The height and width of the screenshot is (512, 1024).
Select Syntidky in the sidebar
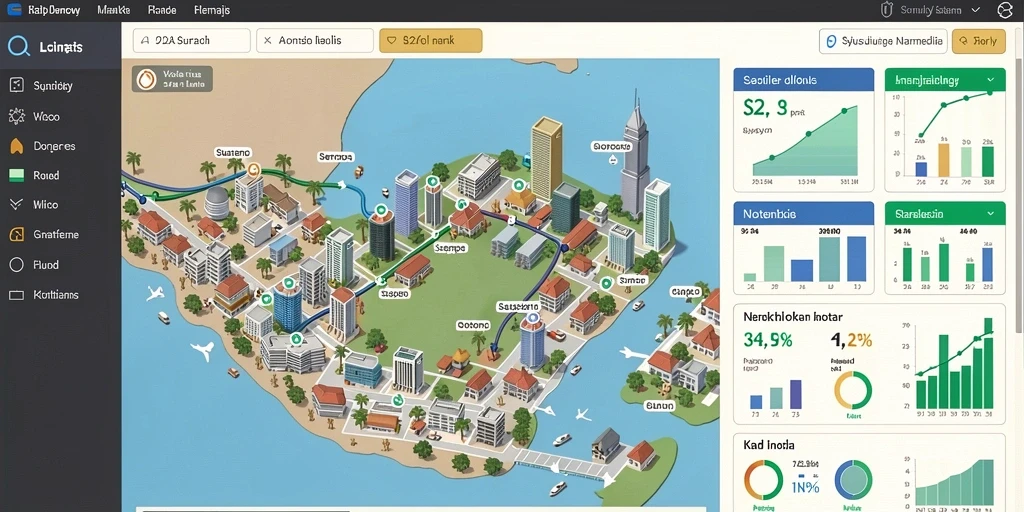pyautogui.click(x=52, y=86)
